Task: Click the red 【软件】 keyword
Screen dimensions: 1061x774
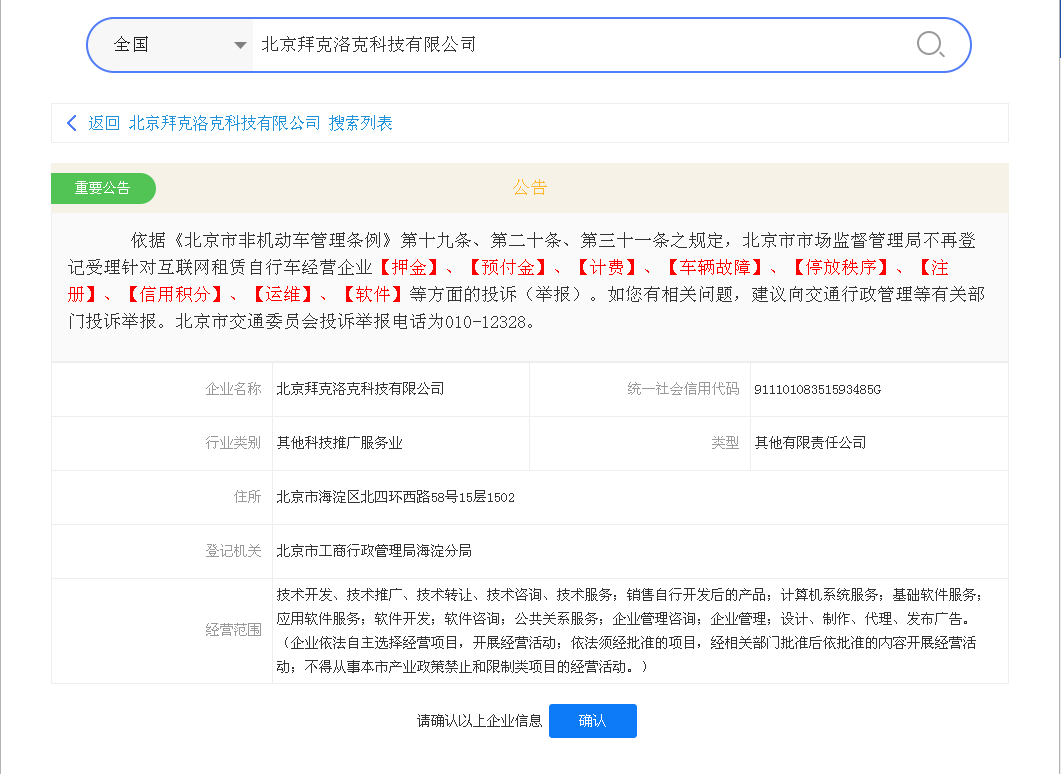Action: (372, 295)
